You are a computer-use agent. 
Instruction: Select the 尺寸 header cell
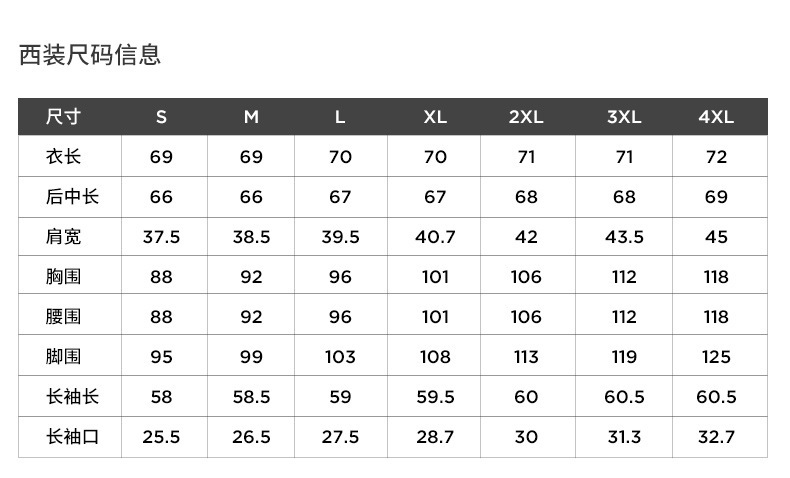(63, 117)
